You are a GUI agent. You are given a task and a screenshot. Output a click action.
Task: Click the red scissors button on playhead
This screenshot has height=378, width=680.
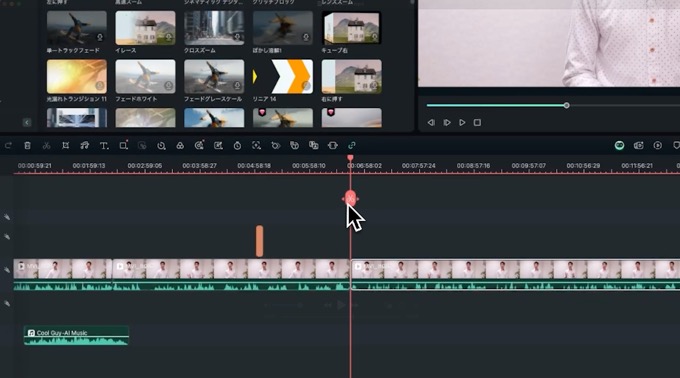tap(350, 199)
